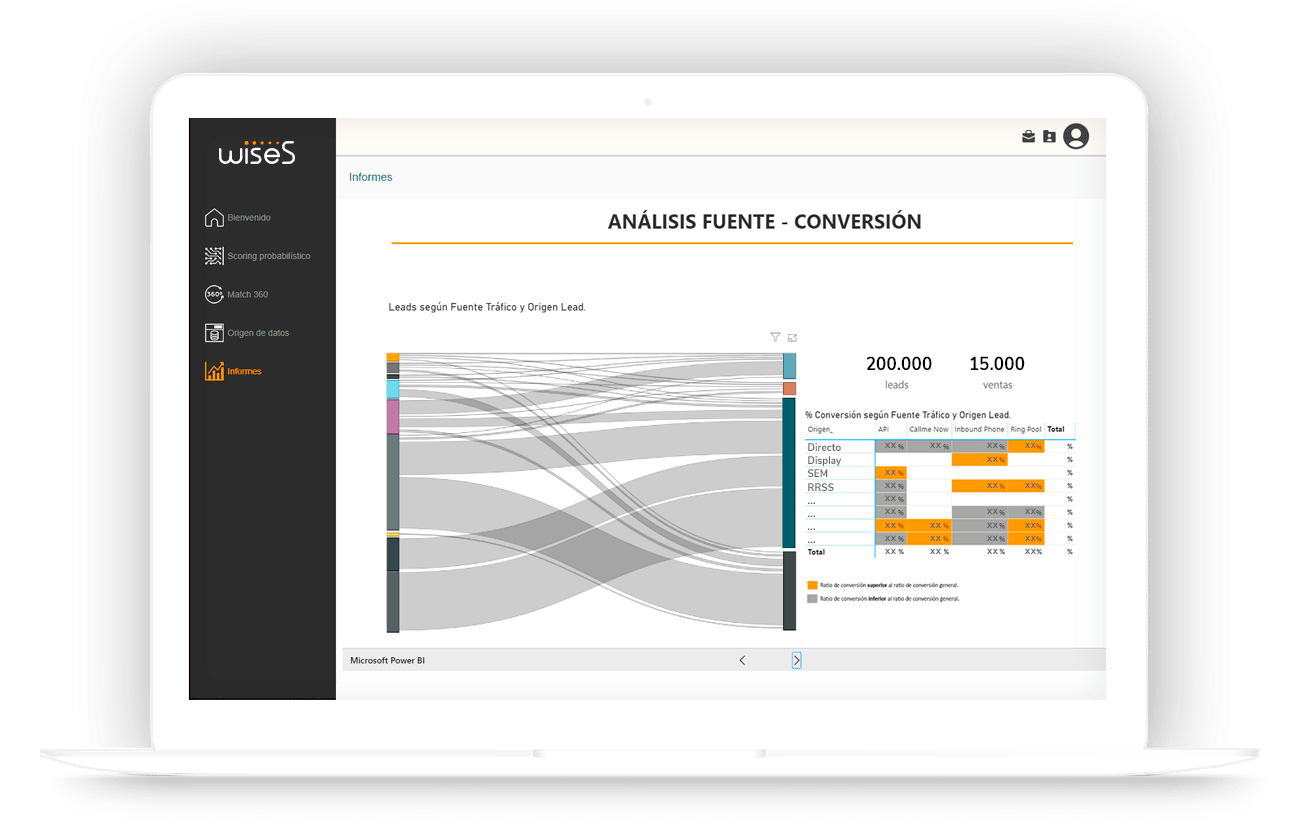Click the Match 360 sidebar icon

213,294
